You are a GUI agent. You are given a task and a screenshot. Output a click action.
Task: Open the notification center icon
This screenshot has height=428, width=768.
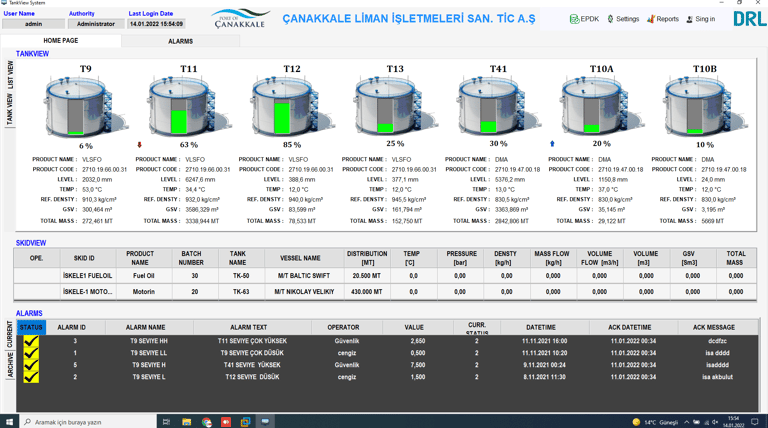pyautogui.click(x=755, y=422)
